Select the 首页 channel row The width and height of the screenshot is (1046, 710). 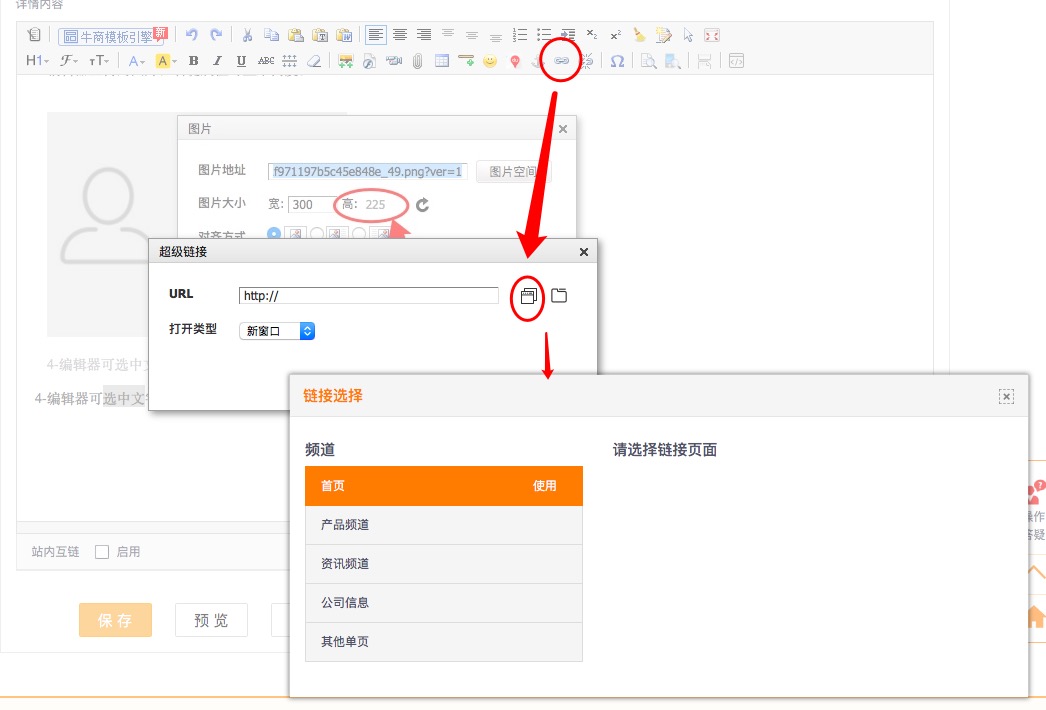pos(444,486)
